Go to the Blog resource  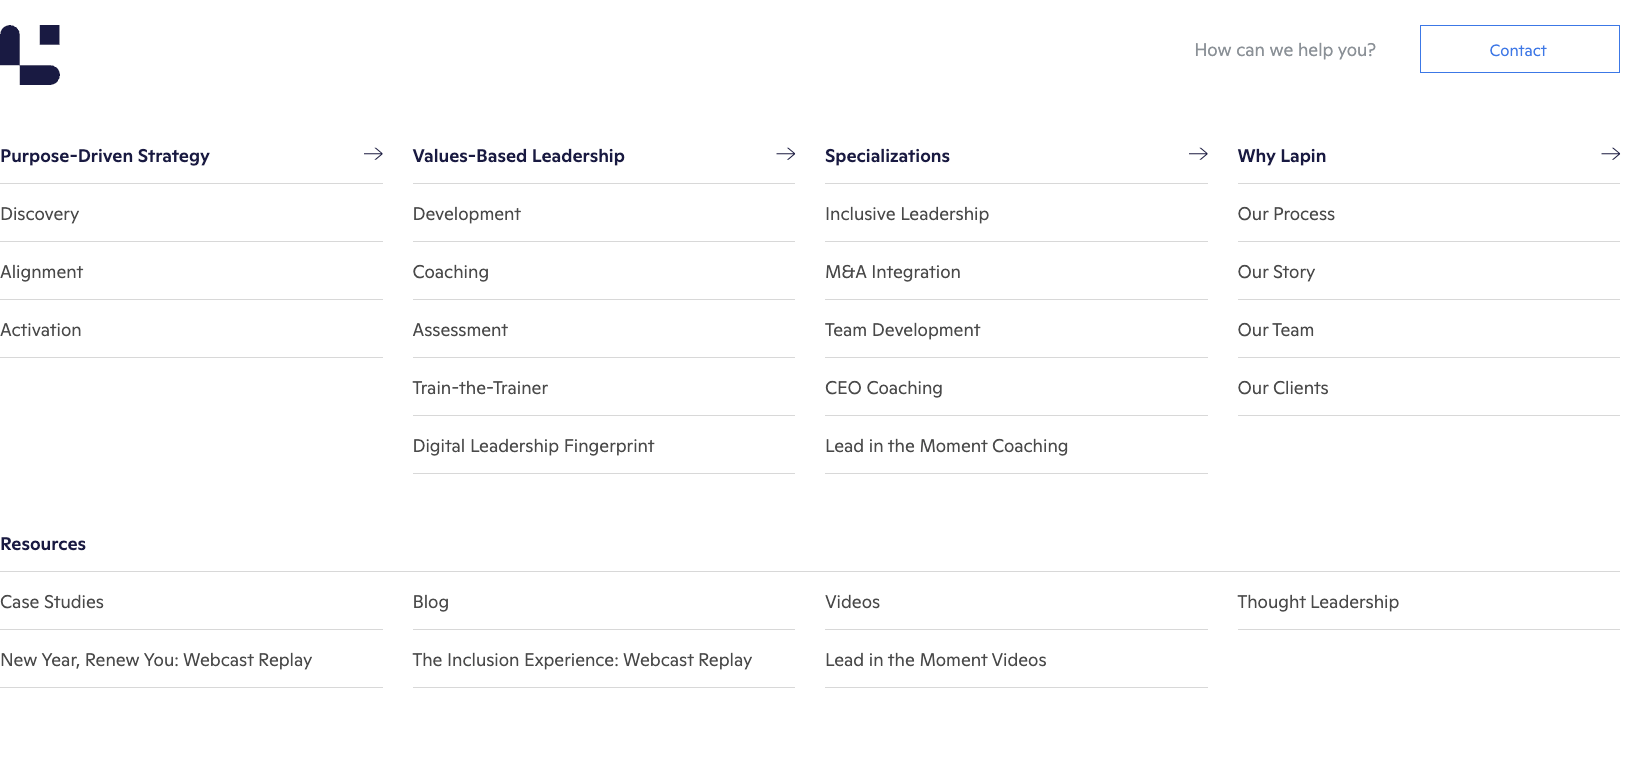click(x=431, y=602)
